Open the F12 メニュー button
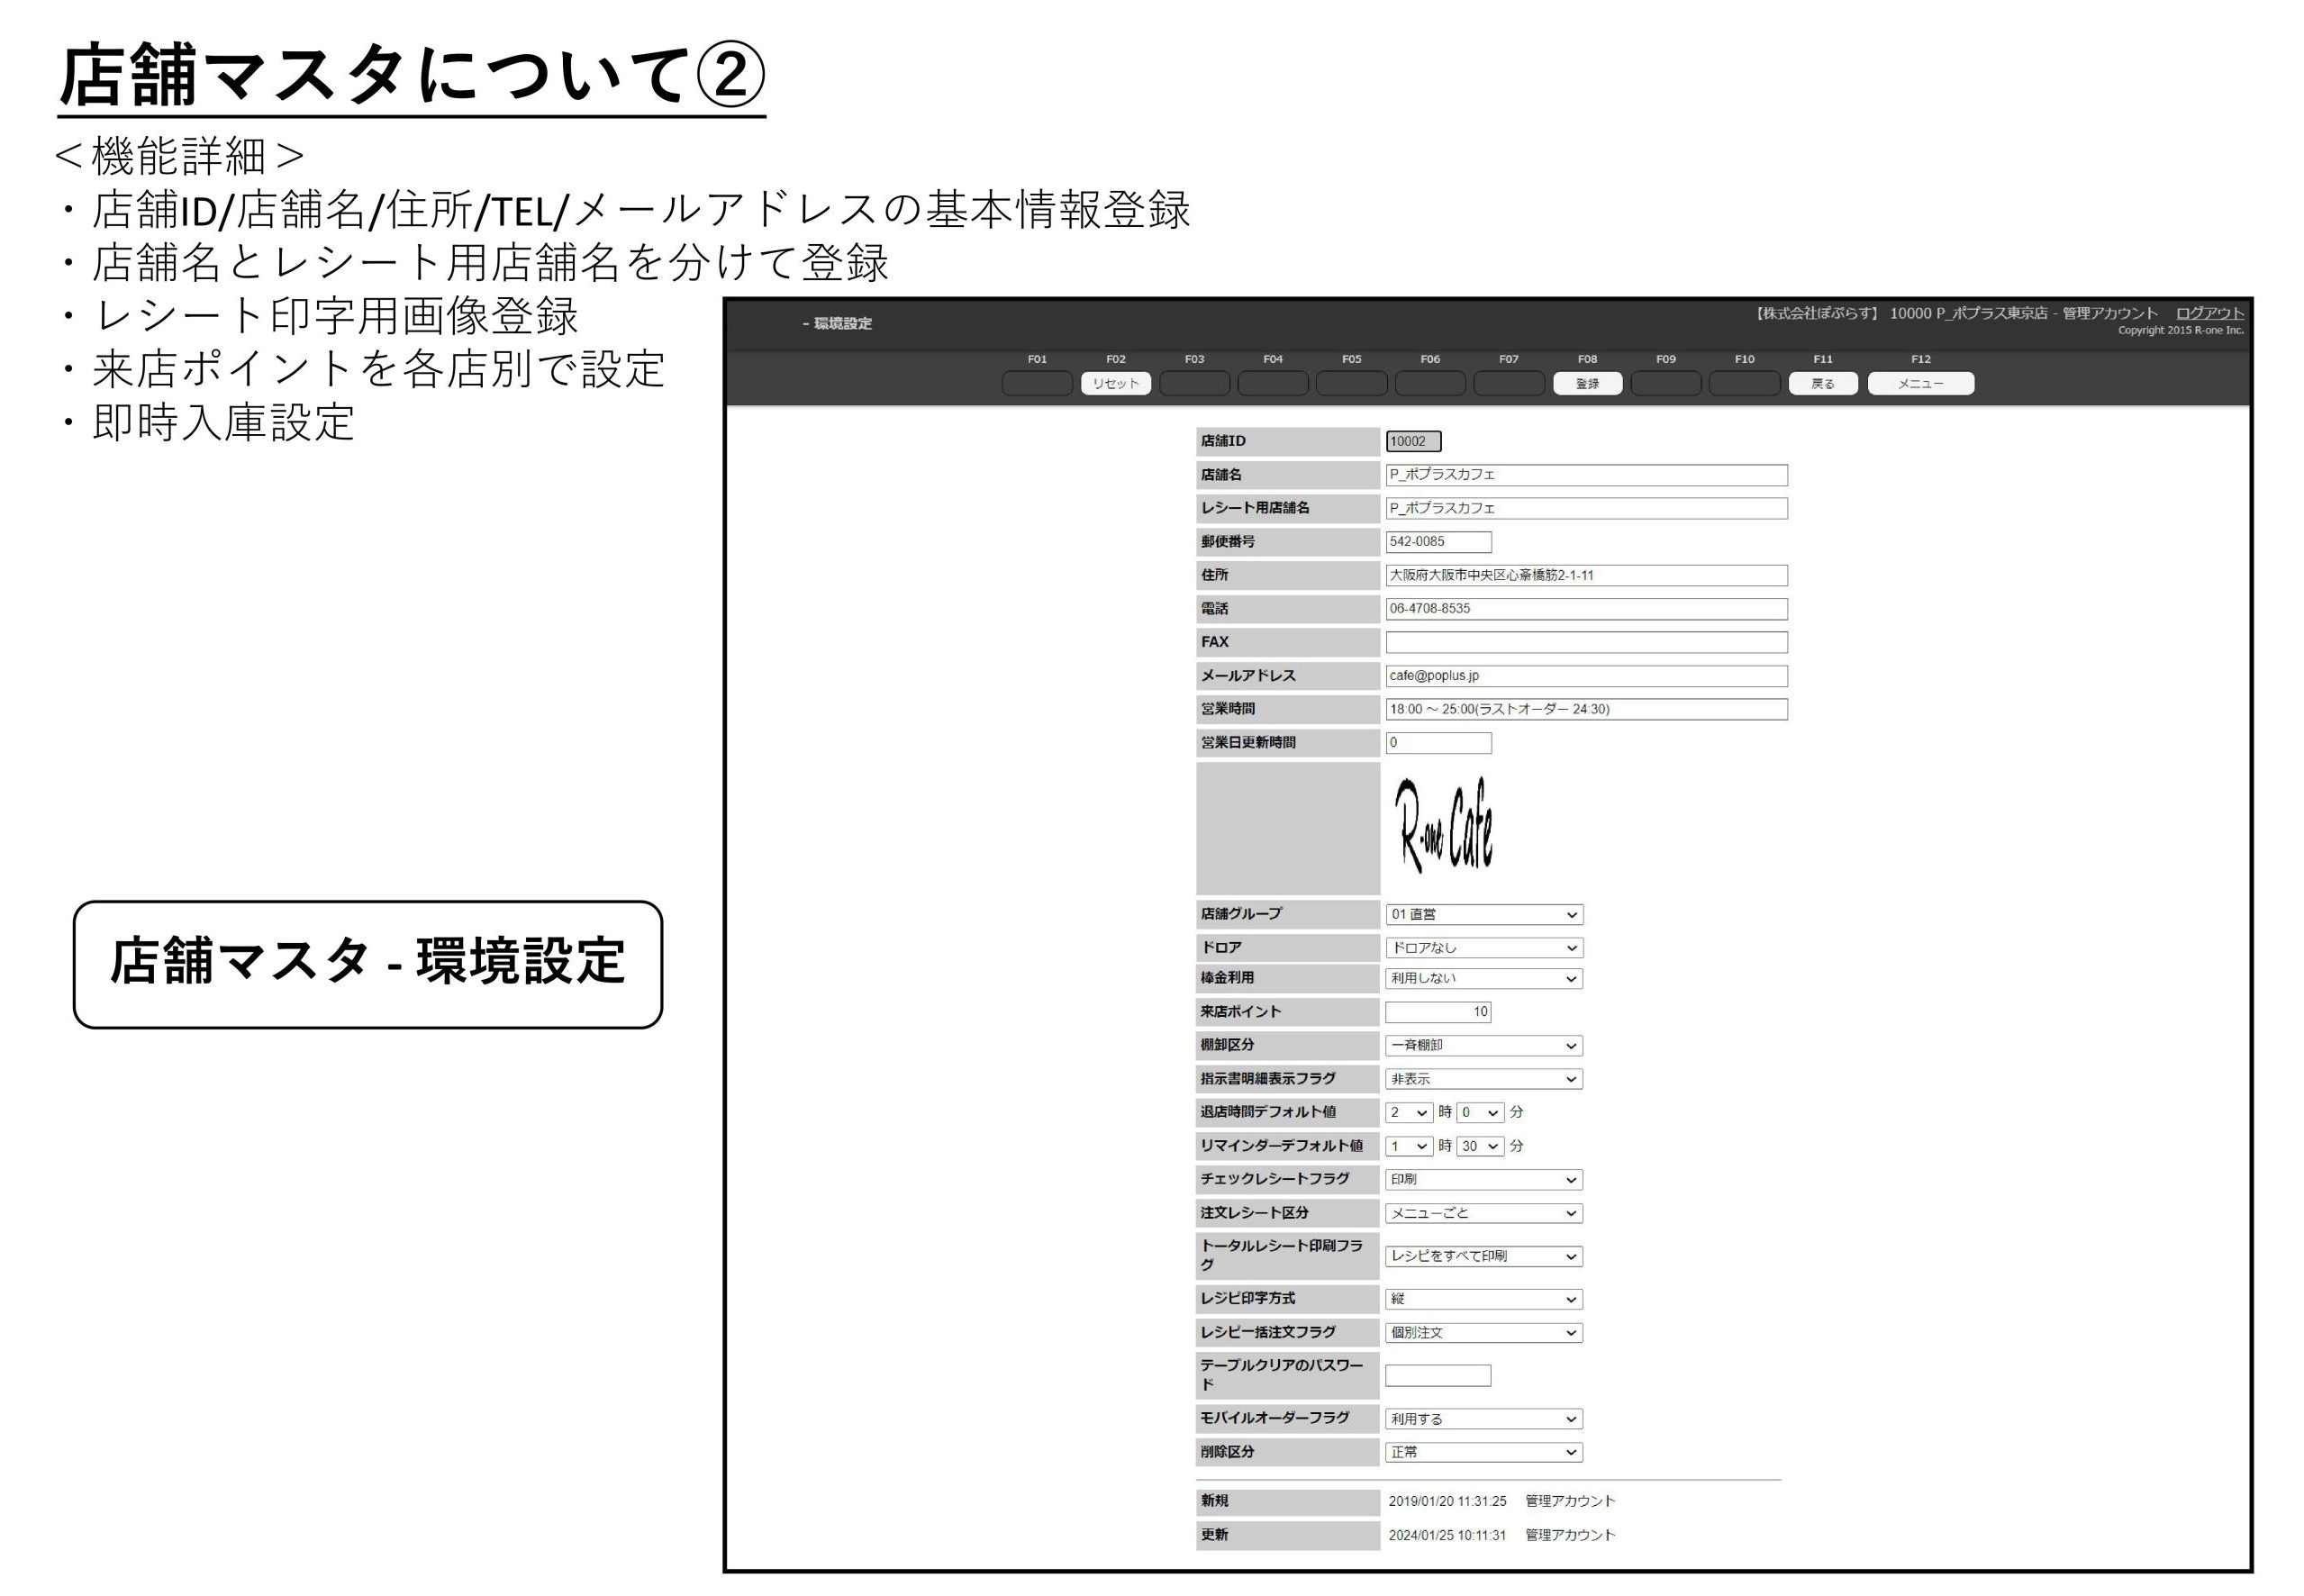 point(1920,383)
